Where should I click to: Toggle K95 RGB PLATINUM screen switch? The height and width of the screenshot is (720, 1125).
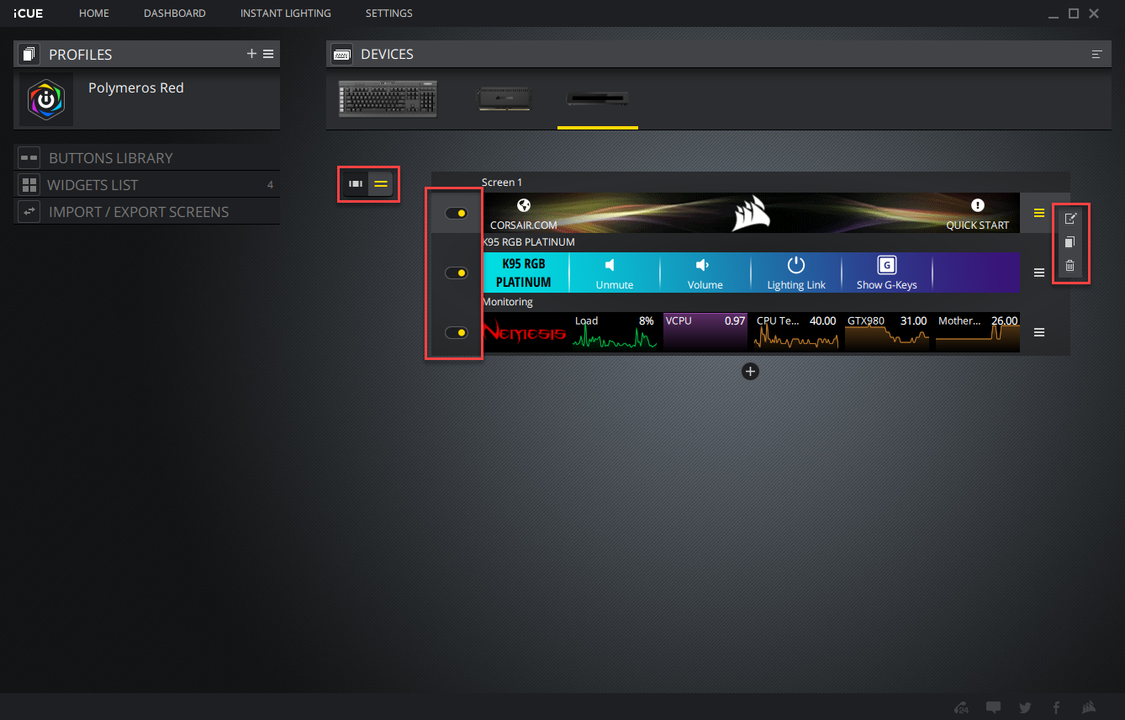[x=456, y=273]
